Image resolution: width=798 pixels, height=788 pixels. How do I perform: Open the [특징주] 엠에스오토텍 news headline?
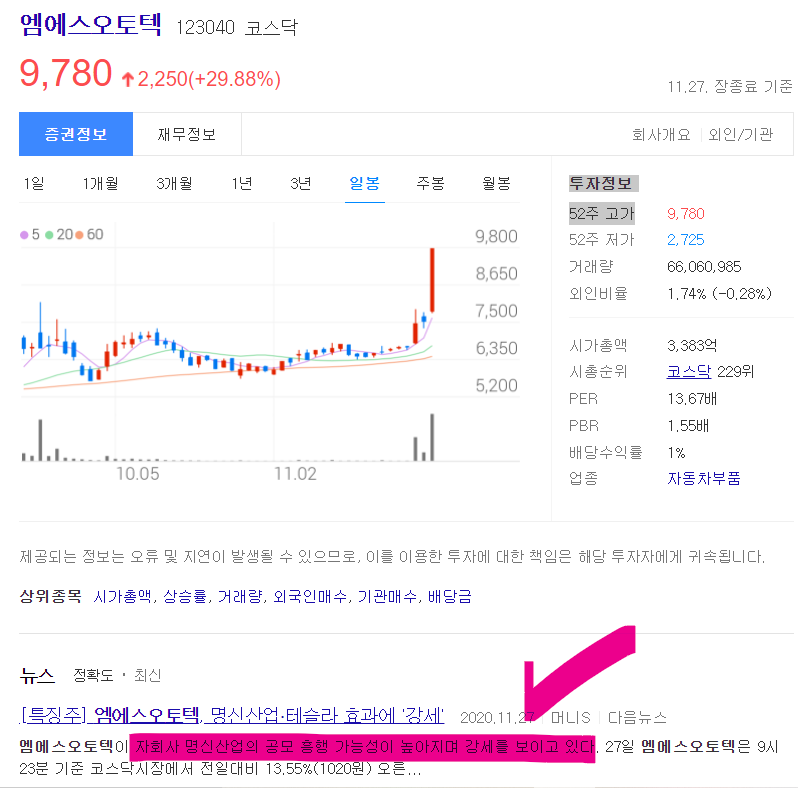pos(232,716)
